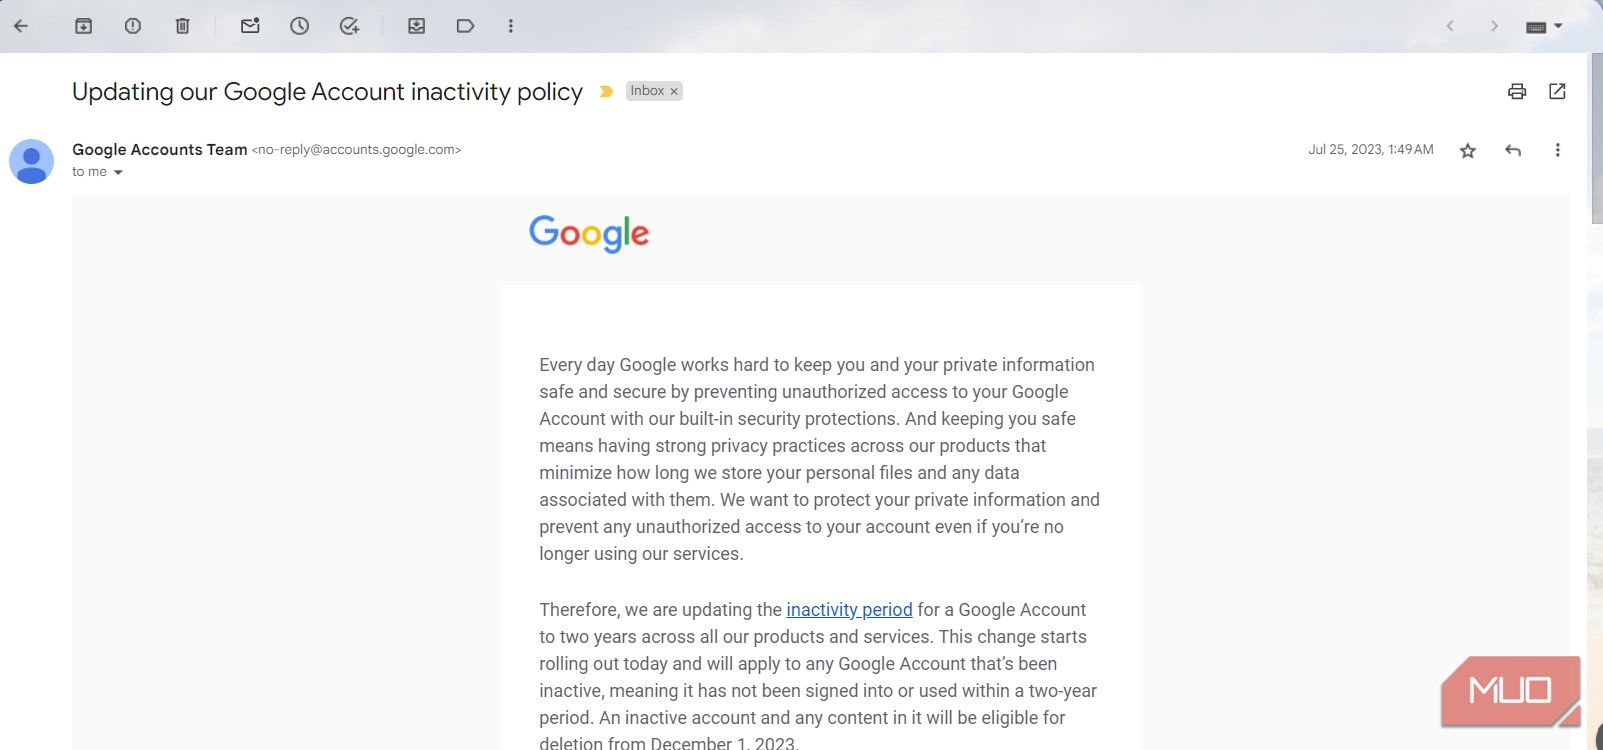Print the email
The width and height of the screenshot is (1603, 750).
[x=1517, y=91]
